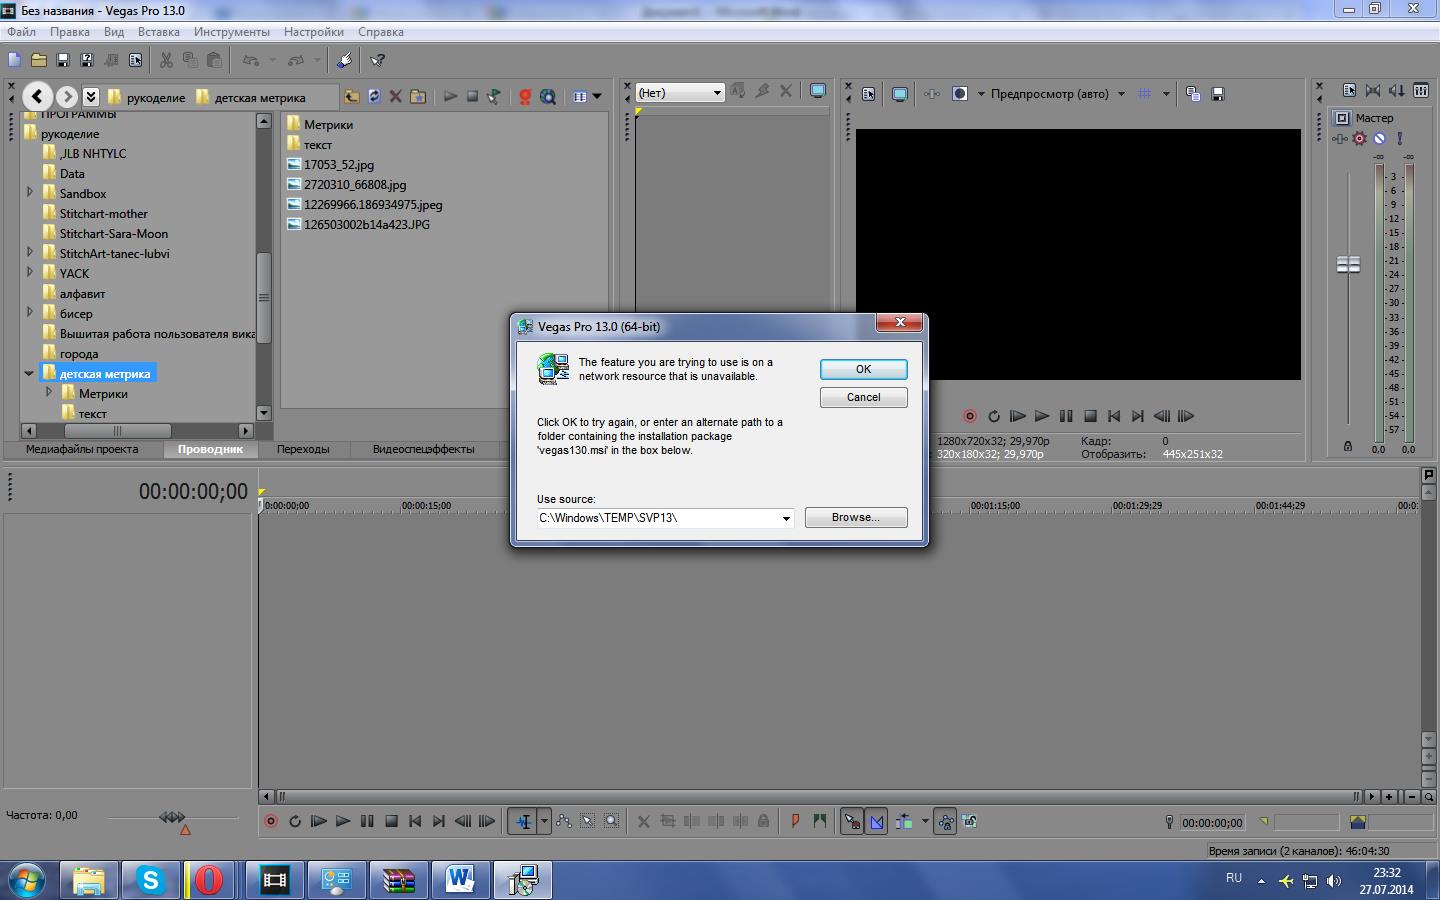The width and height of the screenshot is (1440, 900).
Task: Switch to the Видеоспецэффекты tab
Action: click(424, 449)
